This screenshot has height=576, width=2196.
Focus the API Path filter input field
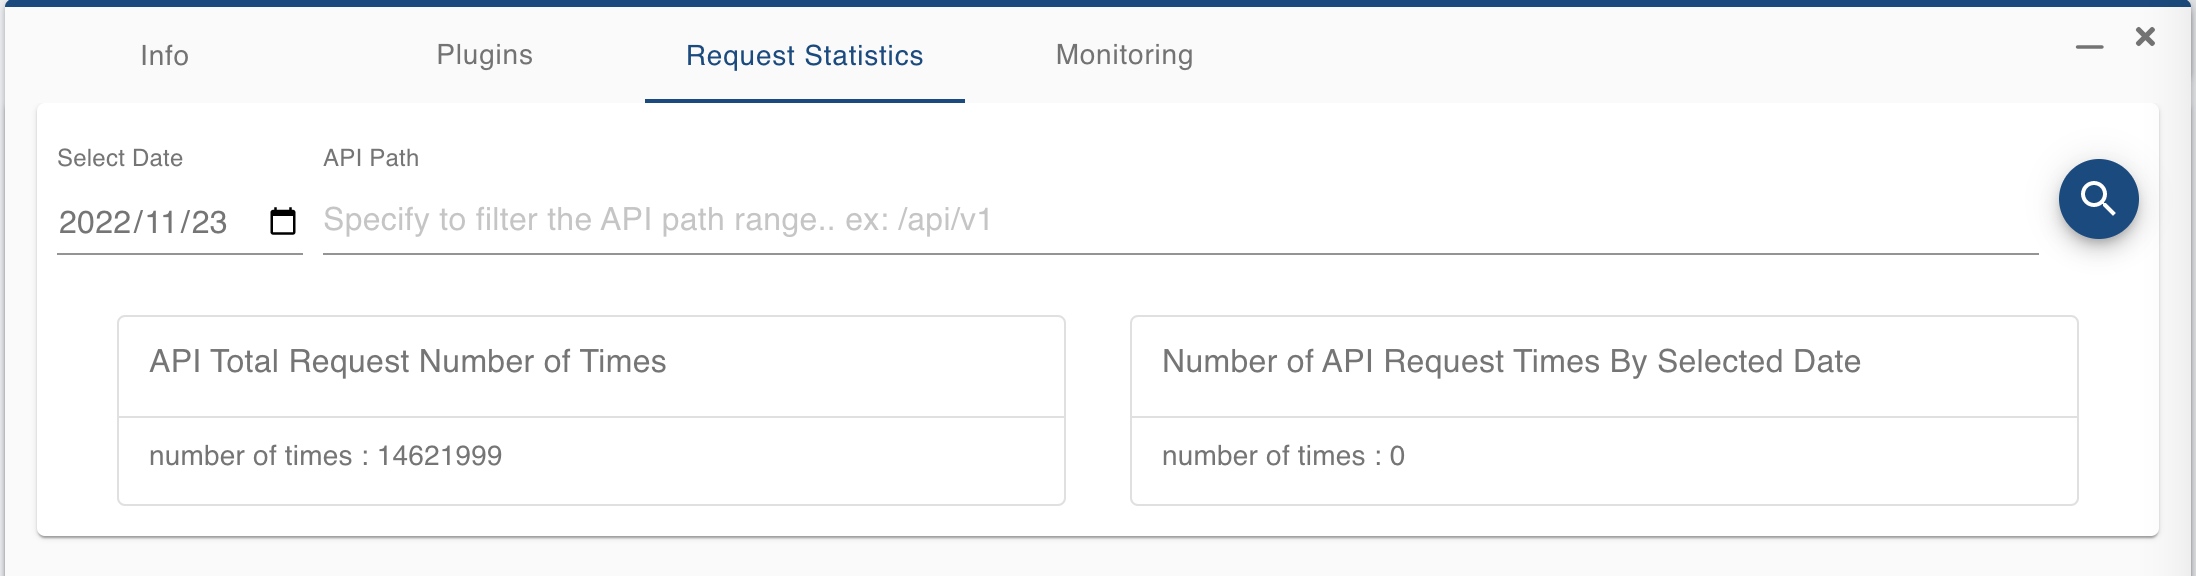click(1180, 220)
